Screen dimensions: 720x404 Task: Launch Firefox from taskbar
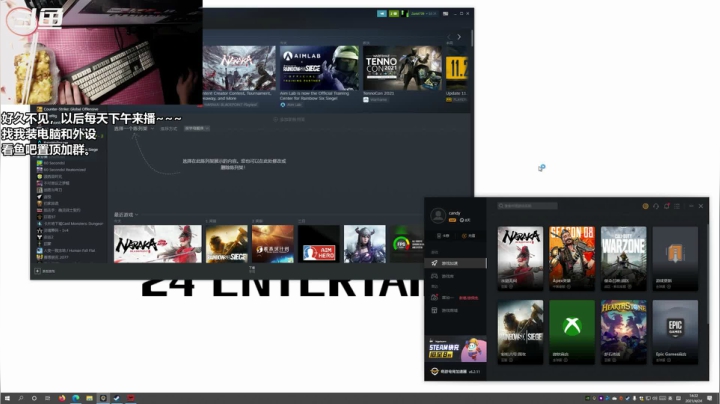[x=62, y=398]
